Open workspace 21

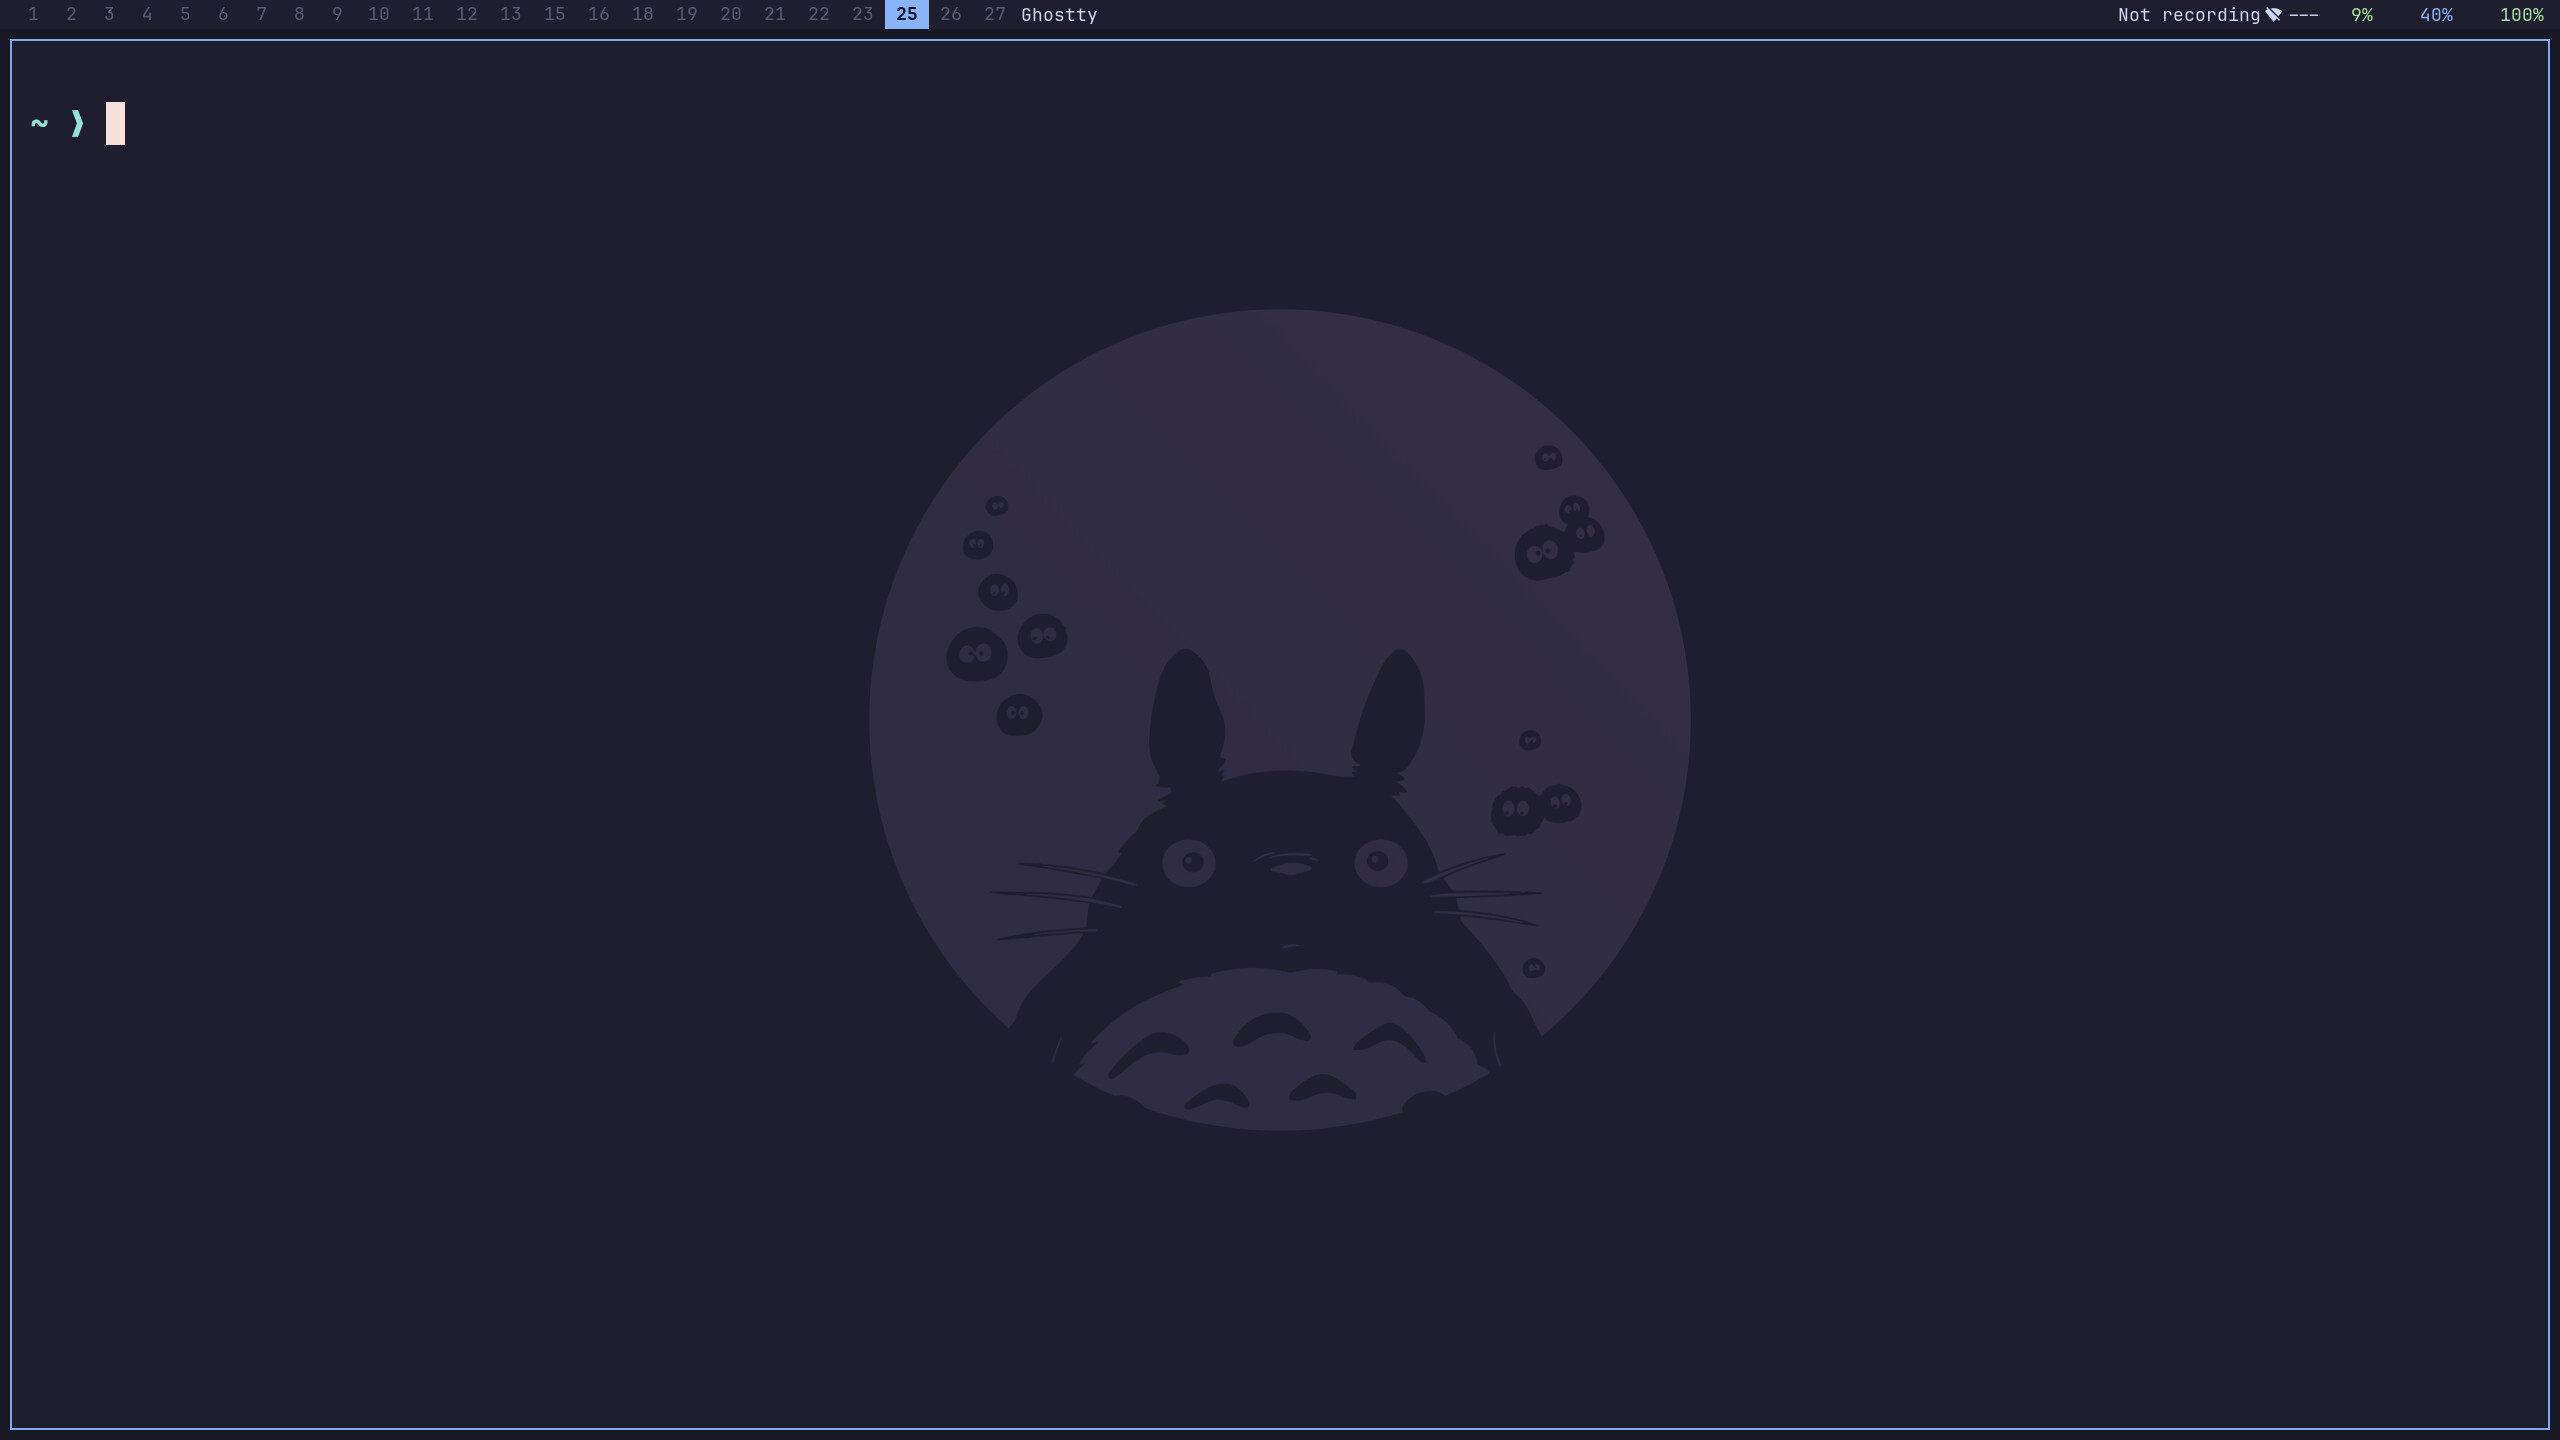(x=774, y=14)
